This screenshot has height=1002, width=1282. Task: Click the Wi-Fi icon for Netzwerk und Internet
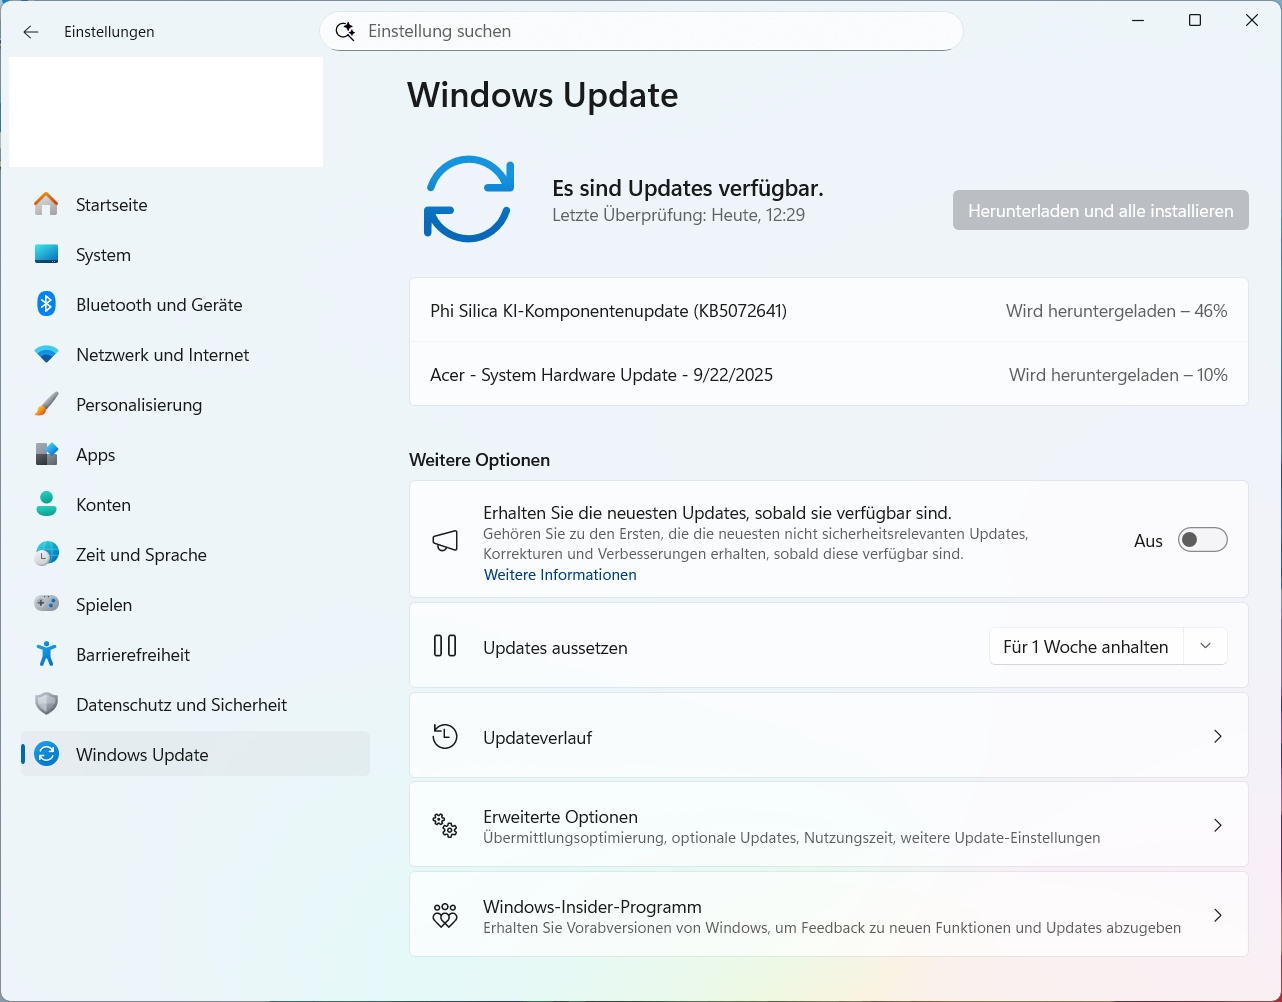[x=46, y=354]
